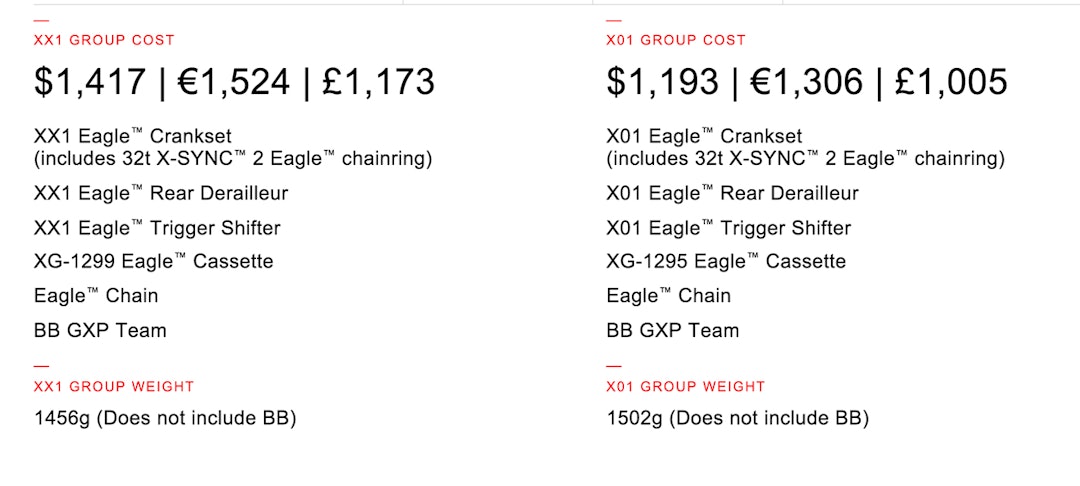Screen dimensions: 1080x486
Task: Select the XX1 Eagle Crankset text
Action: pos(124,136)
